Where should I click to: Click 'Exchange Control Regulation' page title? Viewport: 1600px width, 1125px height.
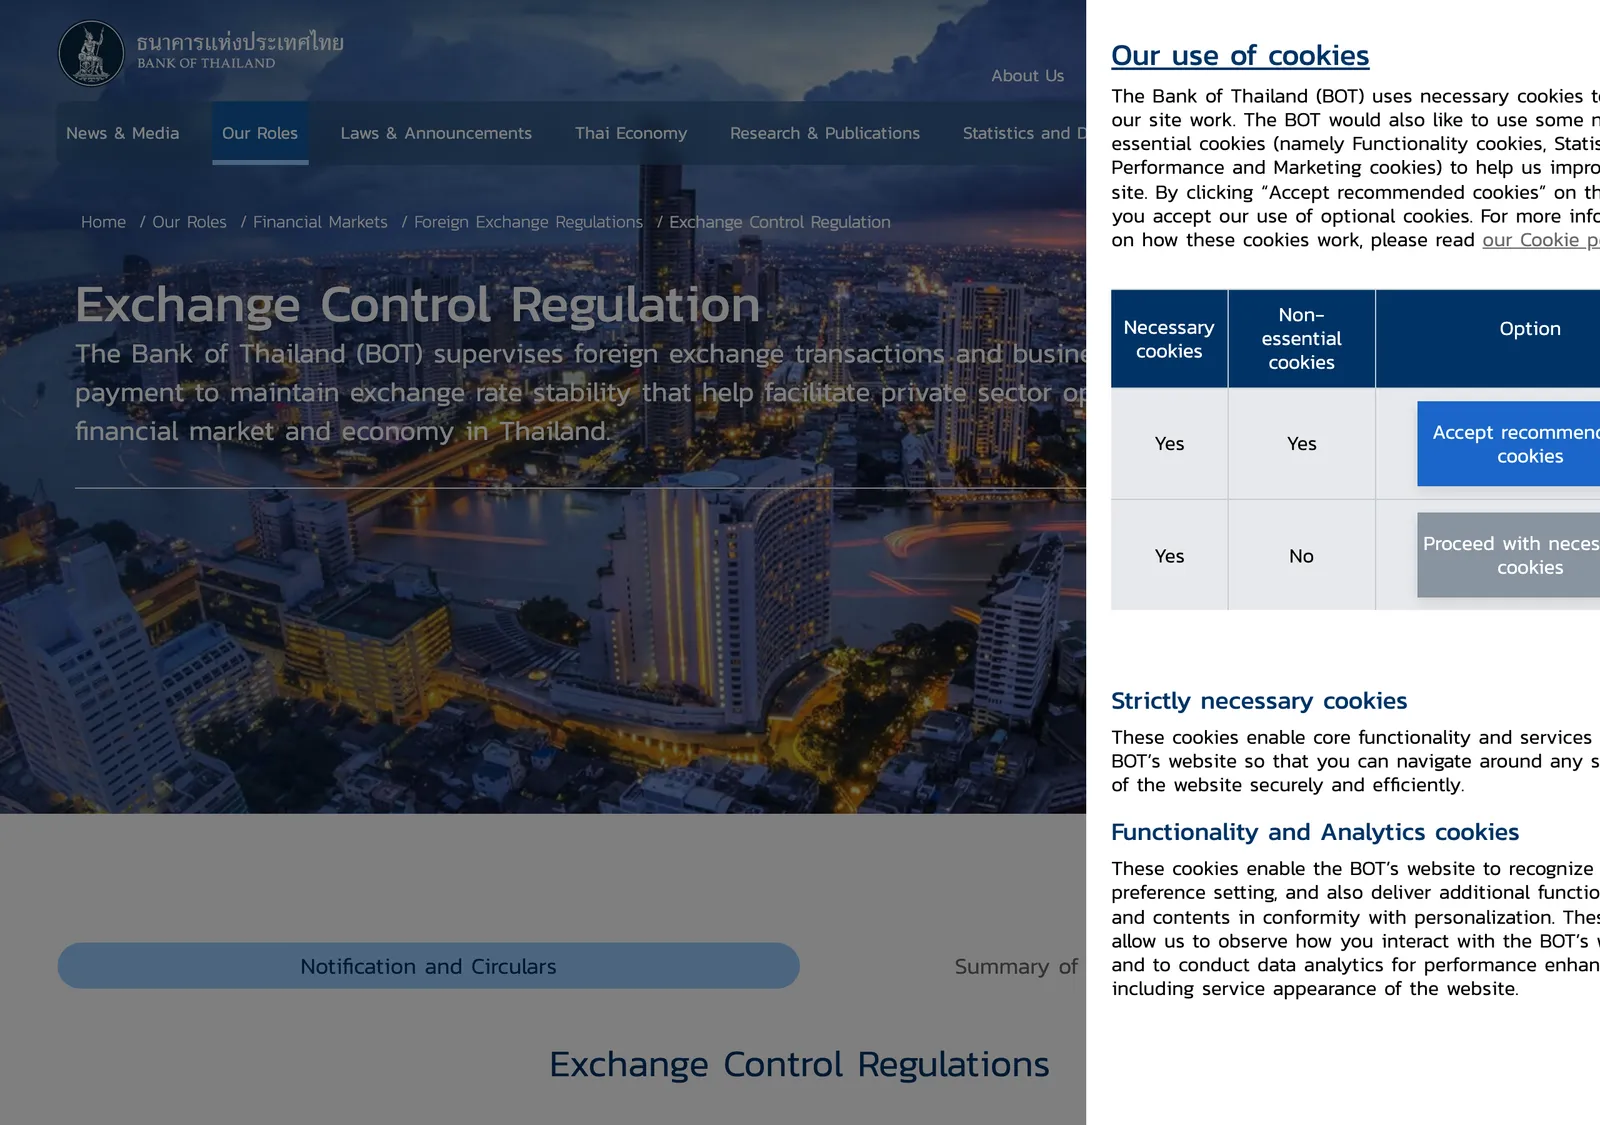[x=418, y=305]
